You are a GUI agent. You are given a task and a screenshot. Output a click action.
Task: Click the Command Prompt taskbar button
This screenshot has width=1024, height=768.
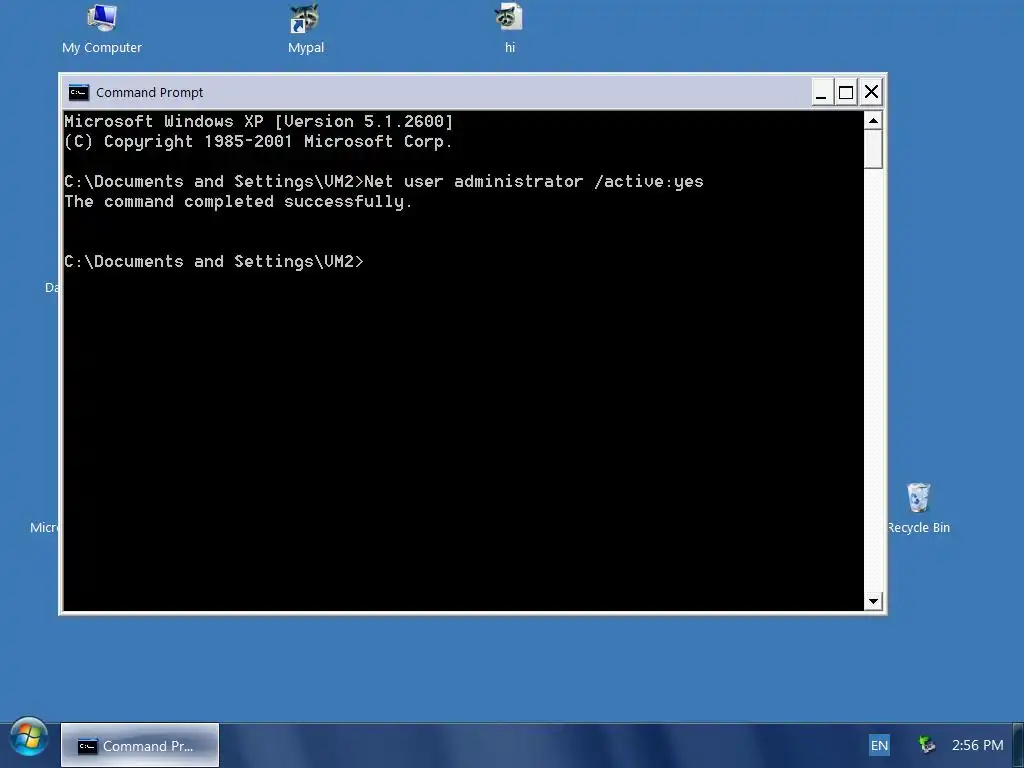140,745
